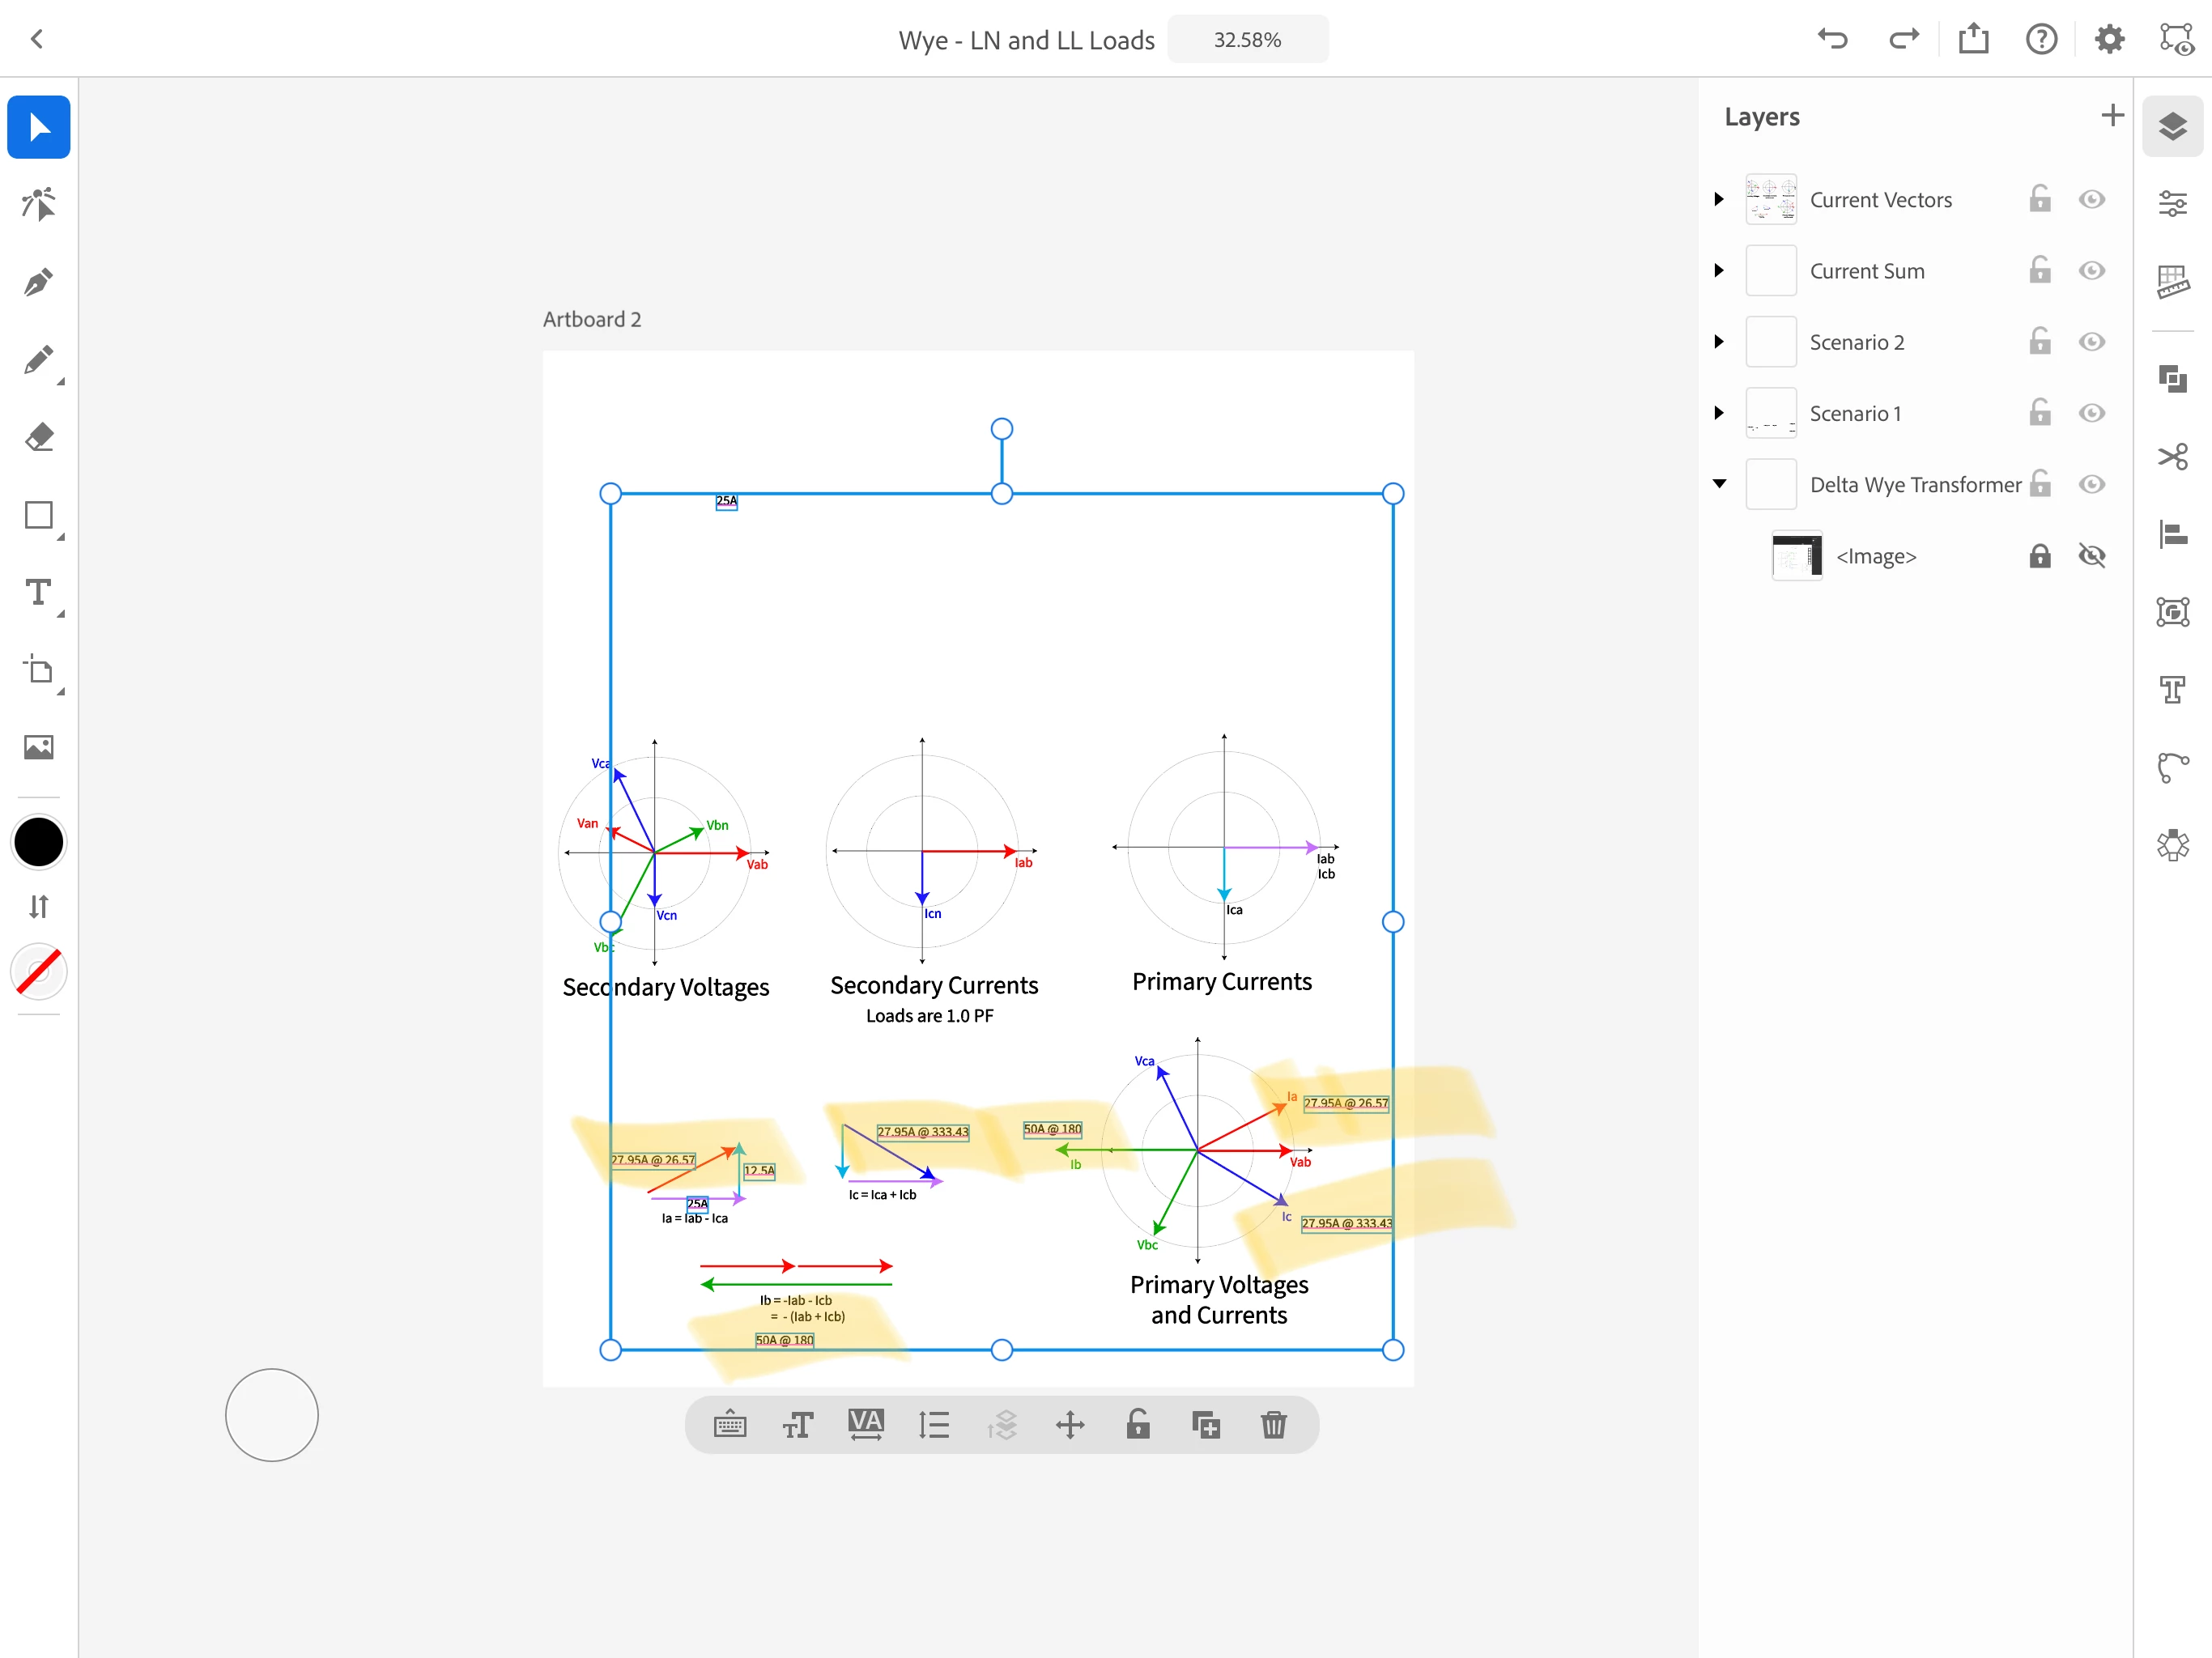Screen dimensions: 2212x1658
Task: Click the Undo arrow
Action: tap(1832, 40)
